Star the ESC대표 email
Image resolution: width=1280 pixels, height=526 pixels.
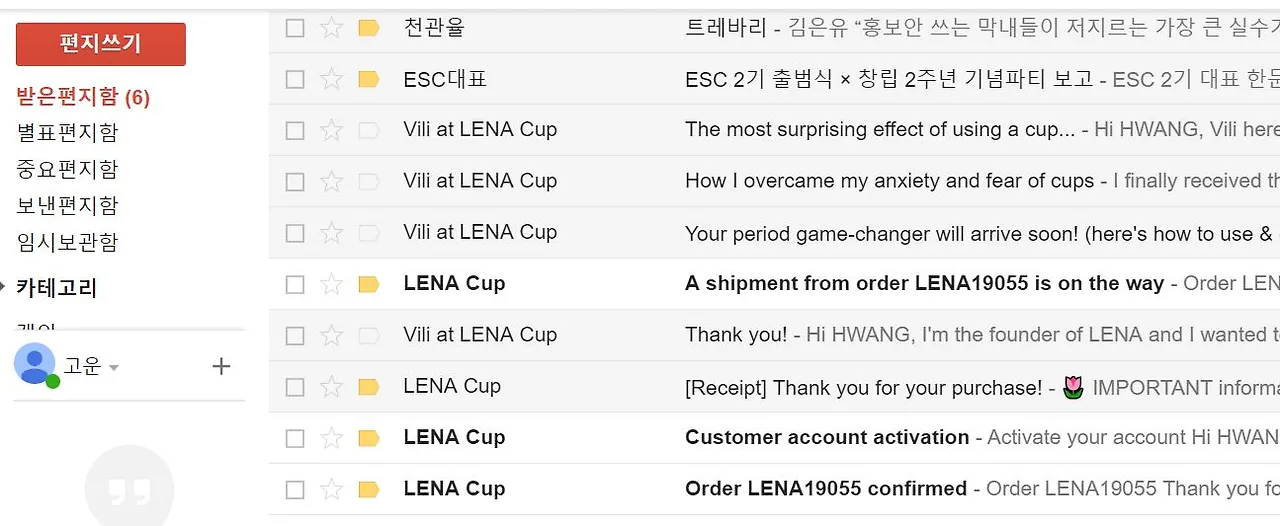331,79
